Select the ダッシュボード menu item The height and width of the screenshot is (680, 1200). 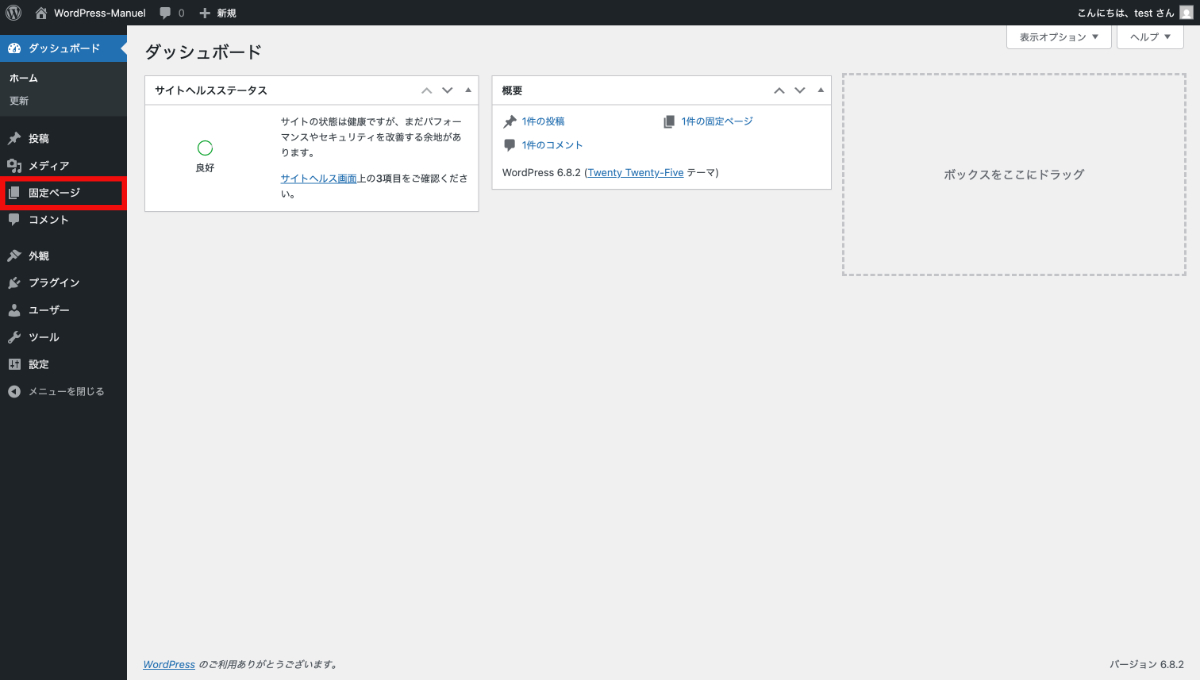[55, 47]
